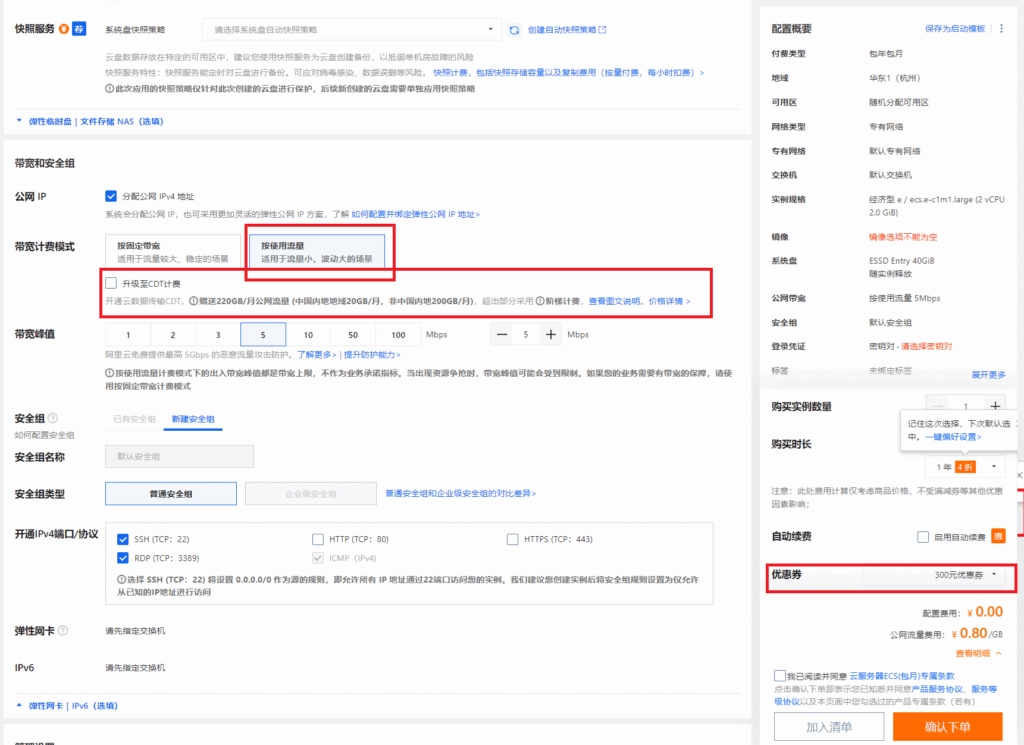
Task: Tick the 启用自动续费 checkbox
Action: coord(923,537)
